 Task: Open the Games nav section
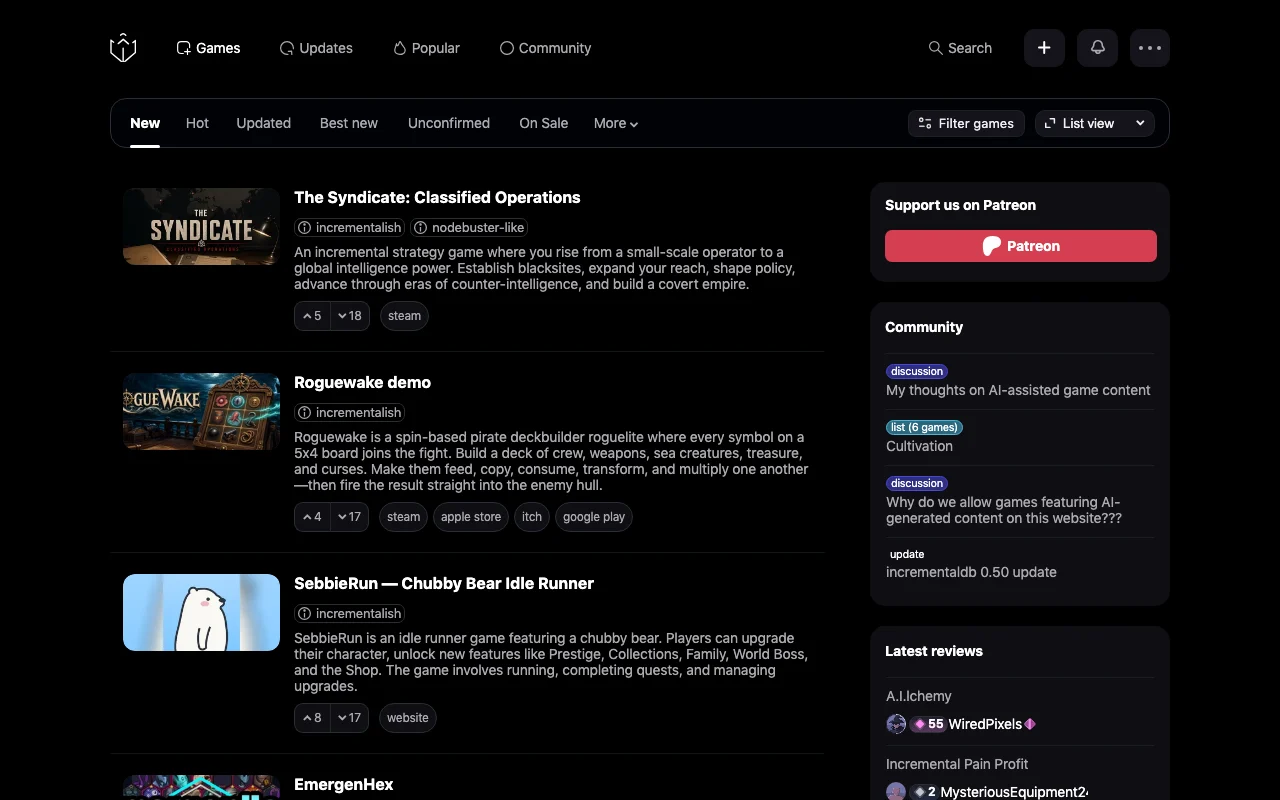[x=208, y=48]
